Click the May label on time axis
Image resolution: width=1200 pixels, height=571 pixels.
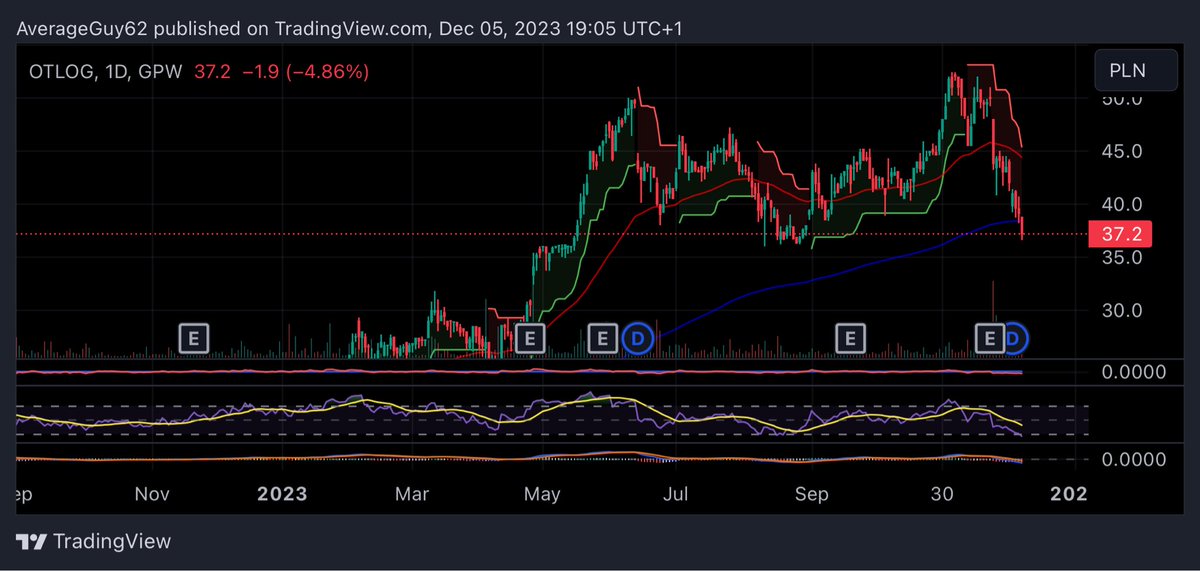click(x=542, y=494)
